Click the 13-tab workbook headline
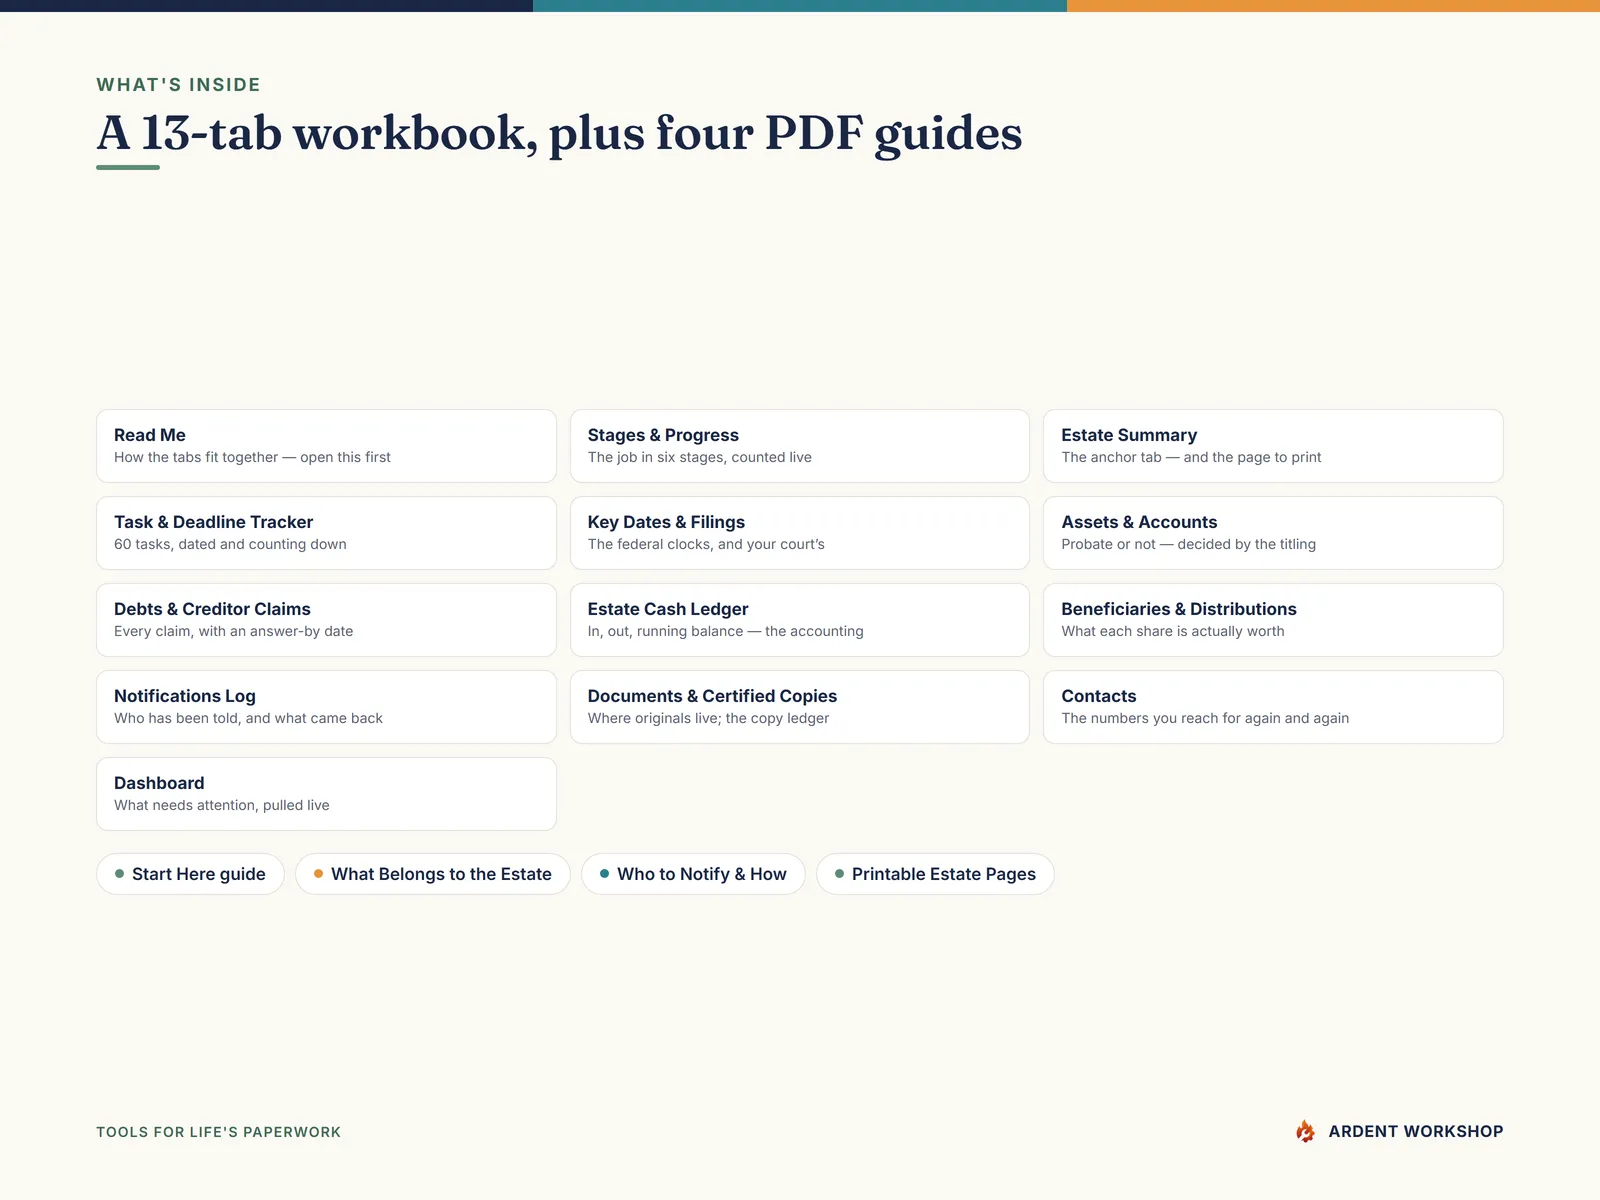 (x=559, y=133)
